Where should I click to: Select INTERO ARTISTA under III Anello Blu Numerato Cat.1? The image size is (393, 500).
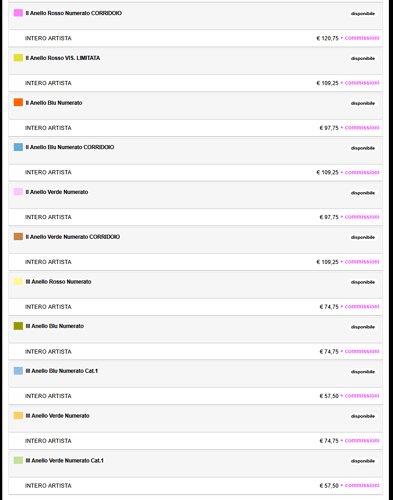click(x=48, y=396)
